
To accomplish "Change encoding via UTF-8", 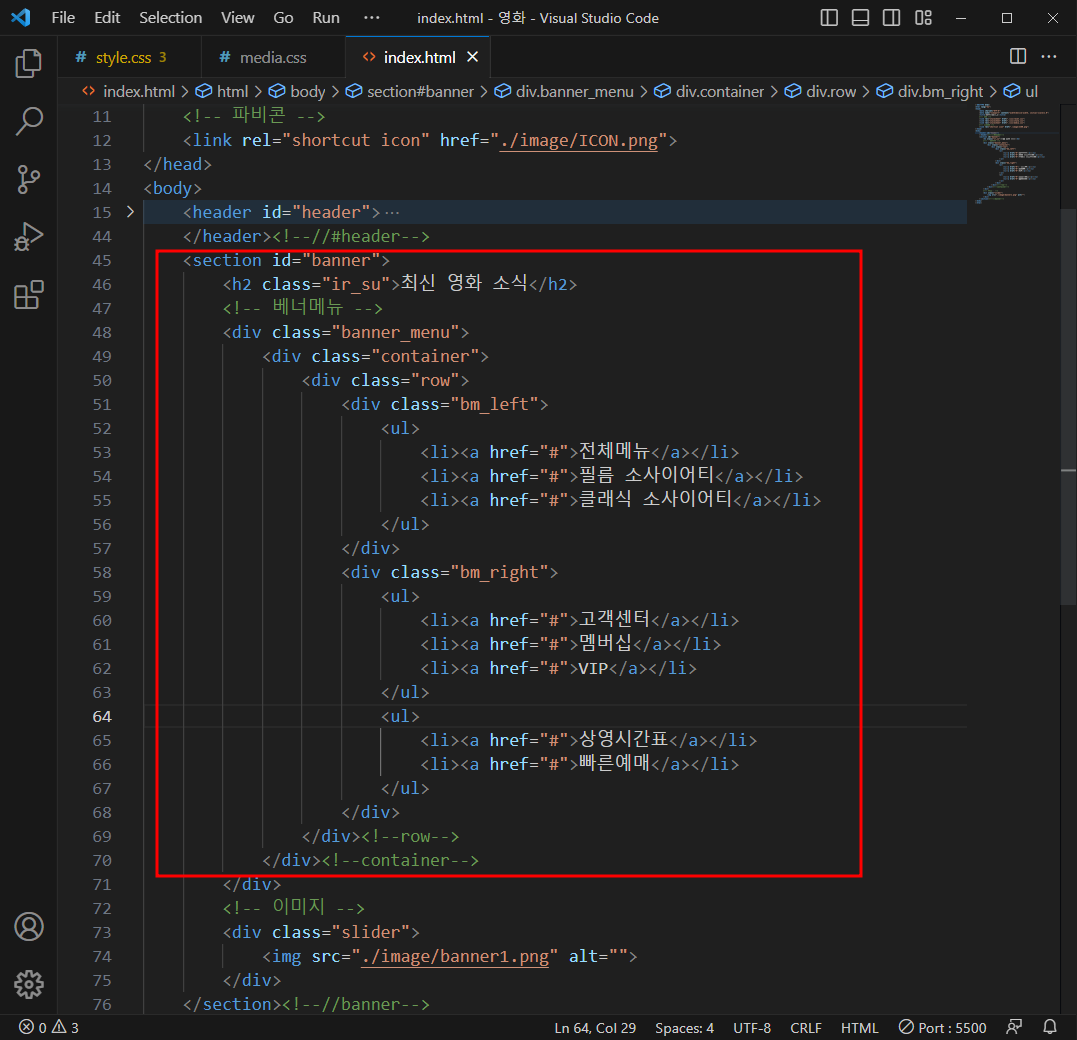I will [x=751, y=1028].
